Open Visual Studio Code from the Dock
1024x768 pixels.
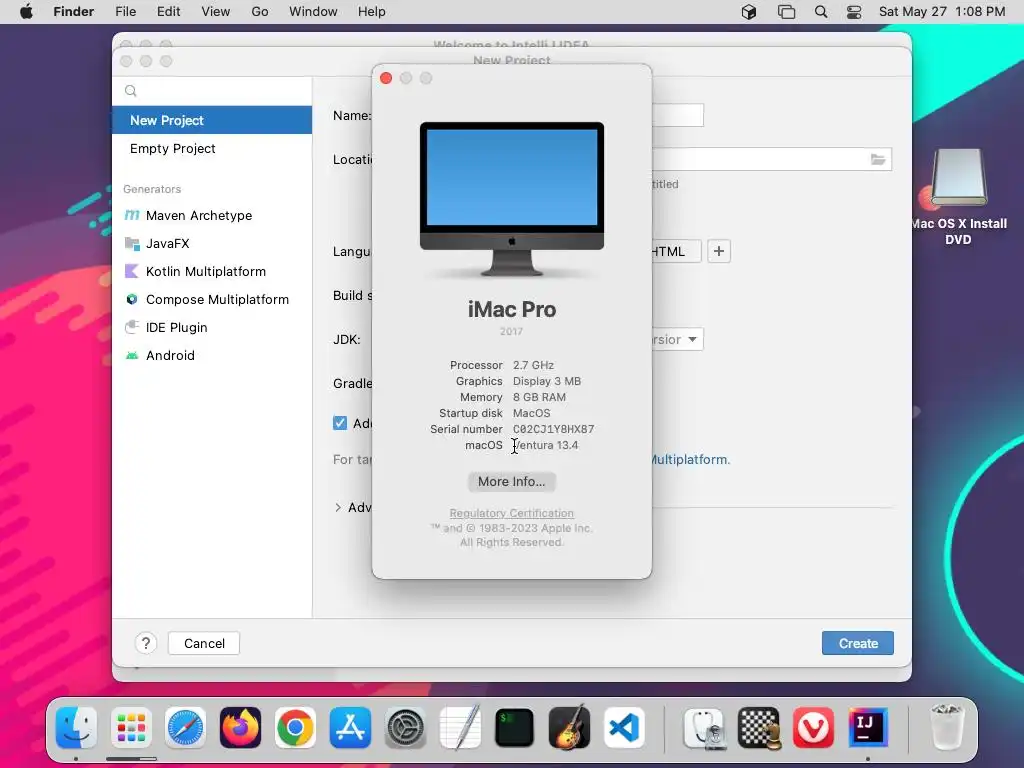click(624, 728)
